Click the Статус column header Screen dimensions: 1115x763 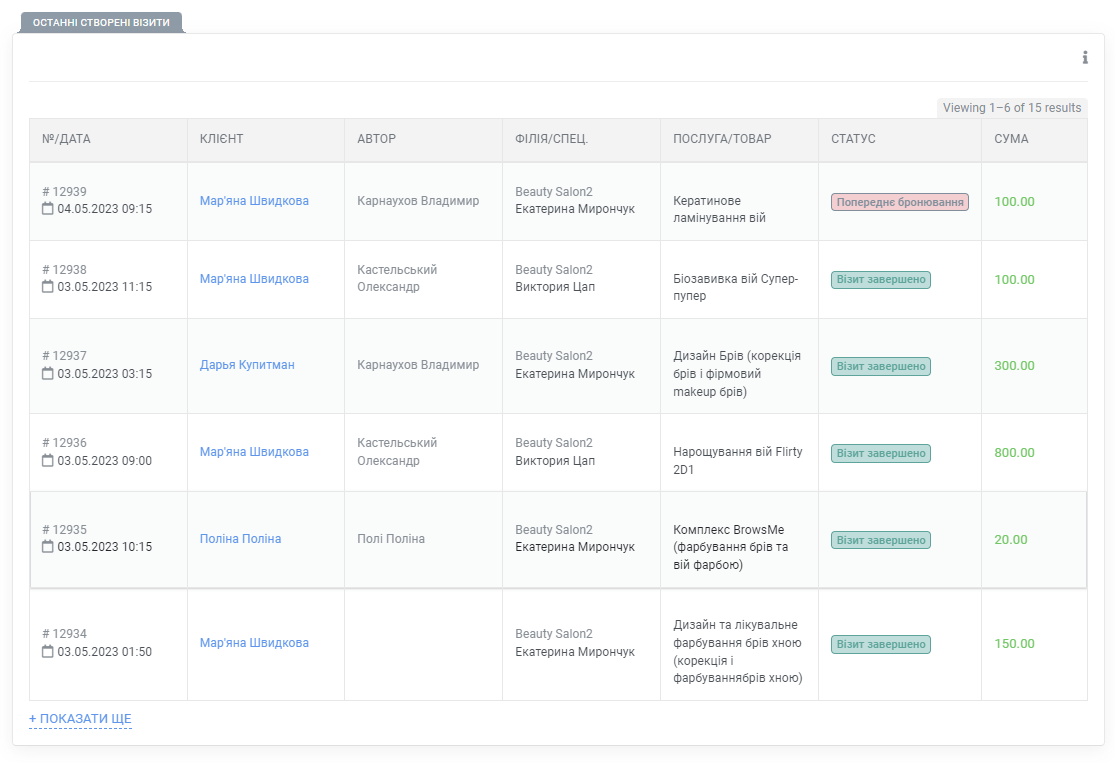(853, 139)
